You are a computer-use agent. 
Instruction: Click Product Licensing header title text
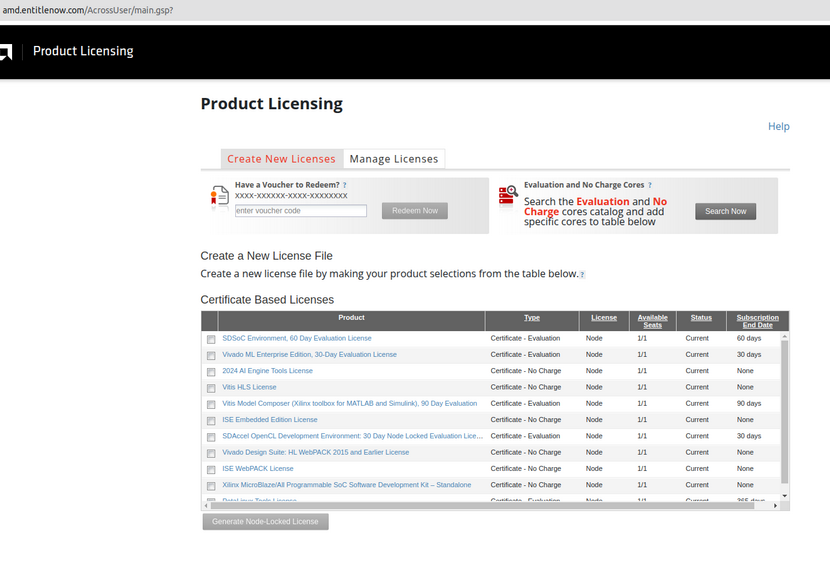pyautogui.click(x=83, y=51)
